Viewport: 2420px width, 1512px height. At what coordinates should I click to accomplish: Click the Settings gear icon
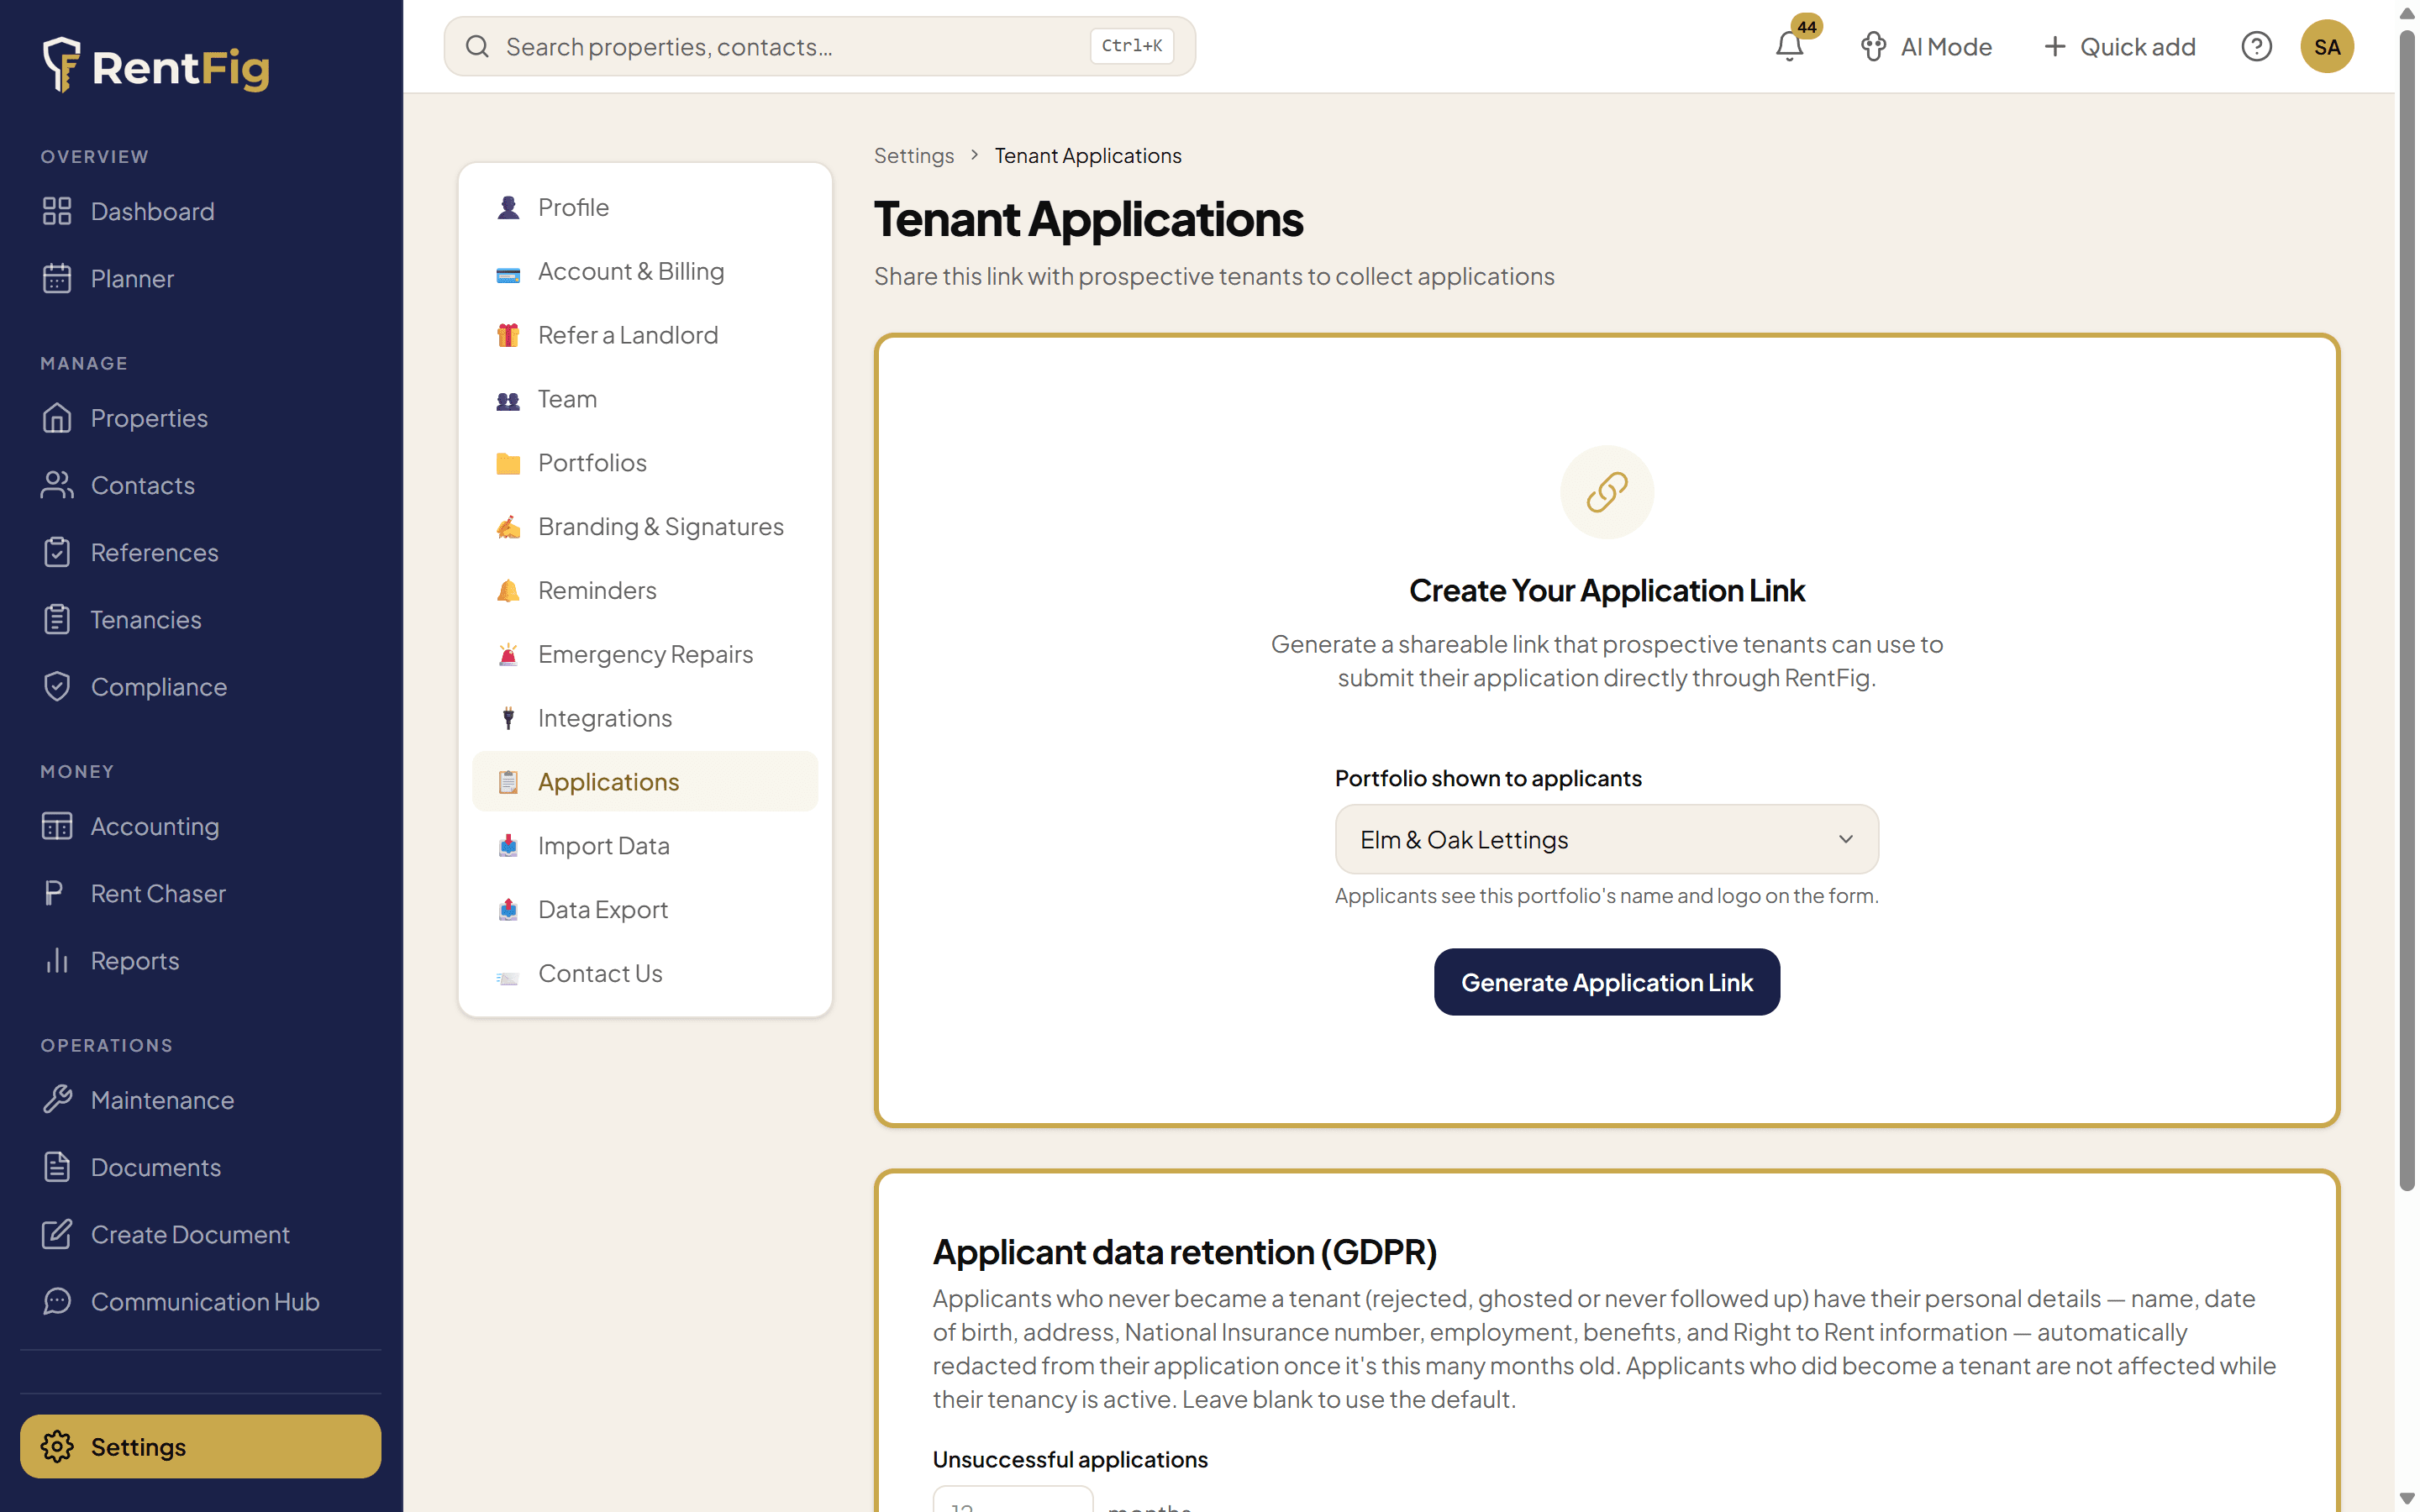57,1447
